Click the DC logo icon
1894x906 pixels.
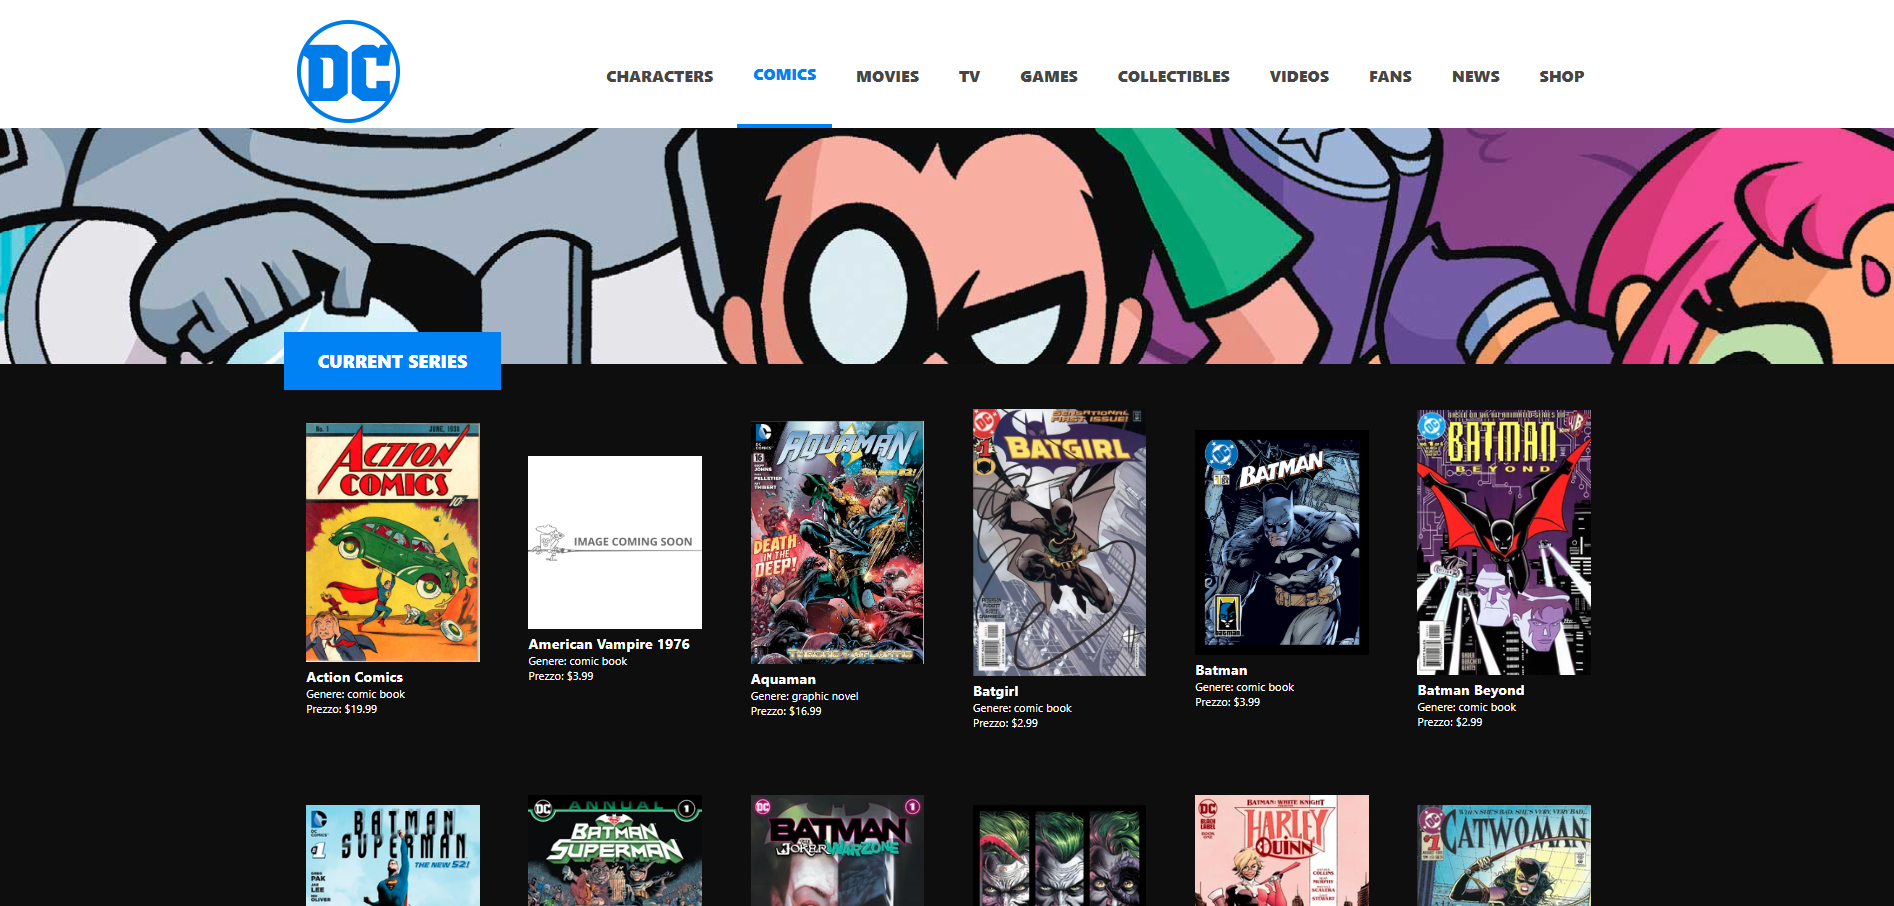pos(348,72)
